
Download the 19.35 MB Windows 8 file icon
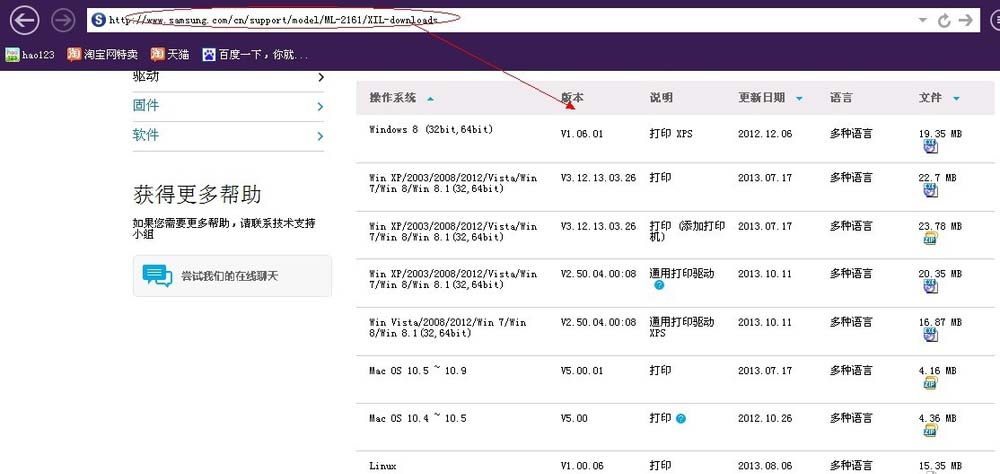pyautogui.click(x=931, y=147)
